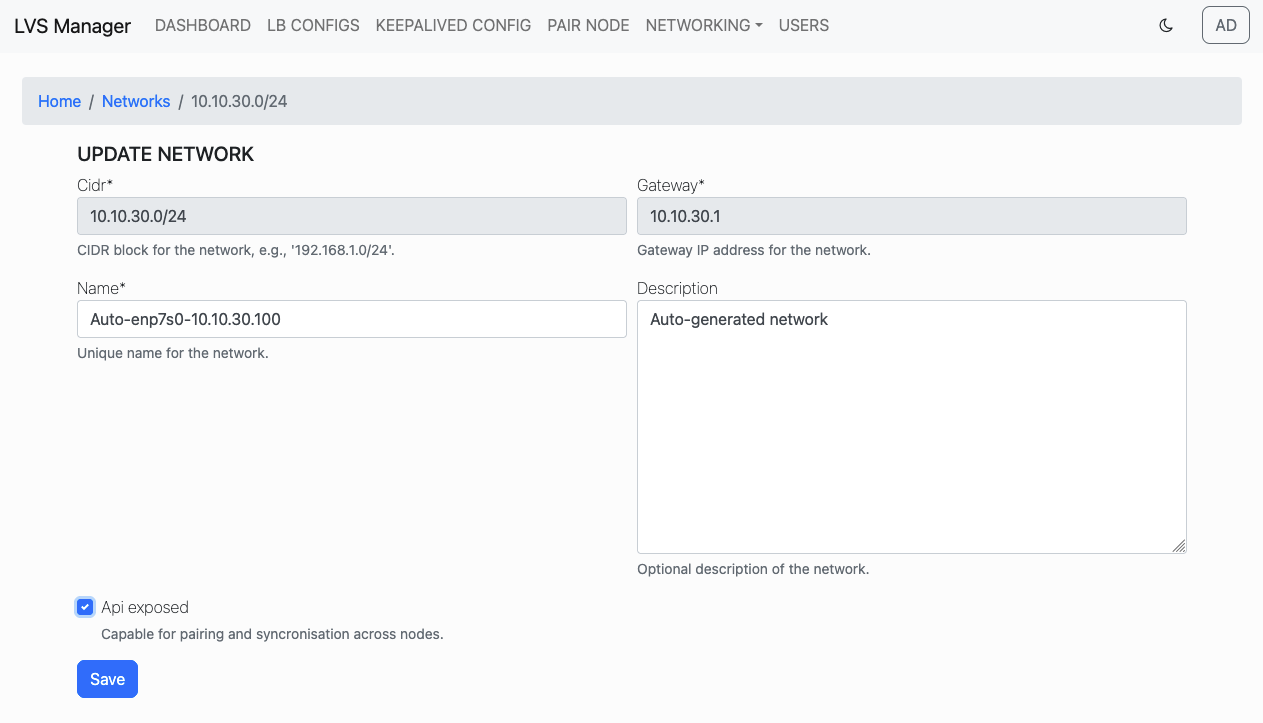Image resolution: width=1263 pixels, height=723 pixels.
Task: Focus the Name input field
Action: (352, 319)
